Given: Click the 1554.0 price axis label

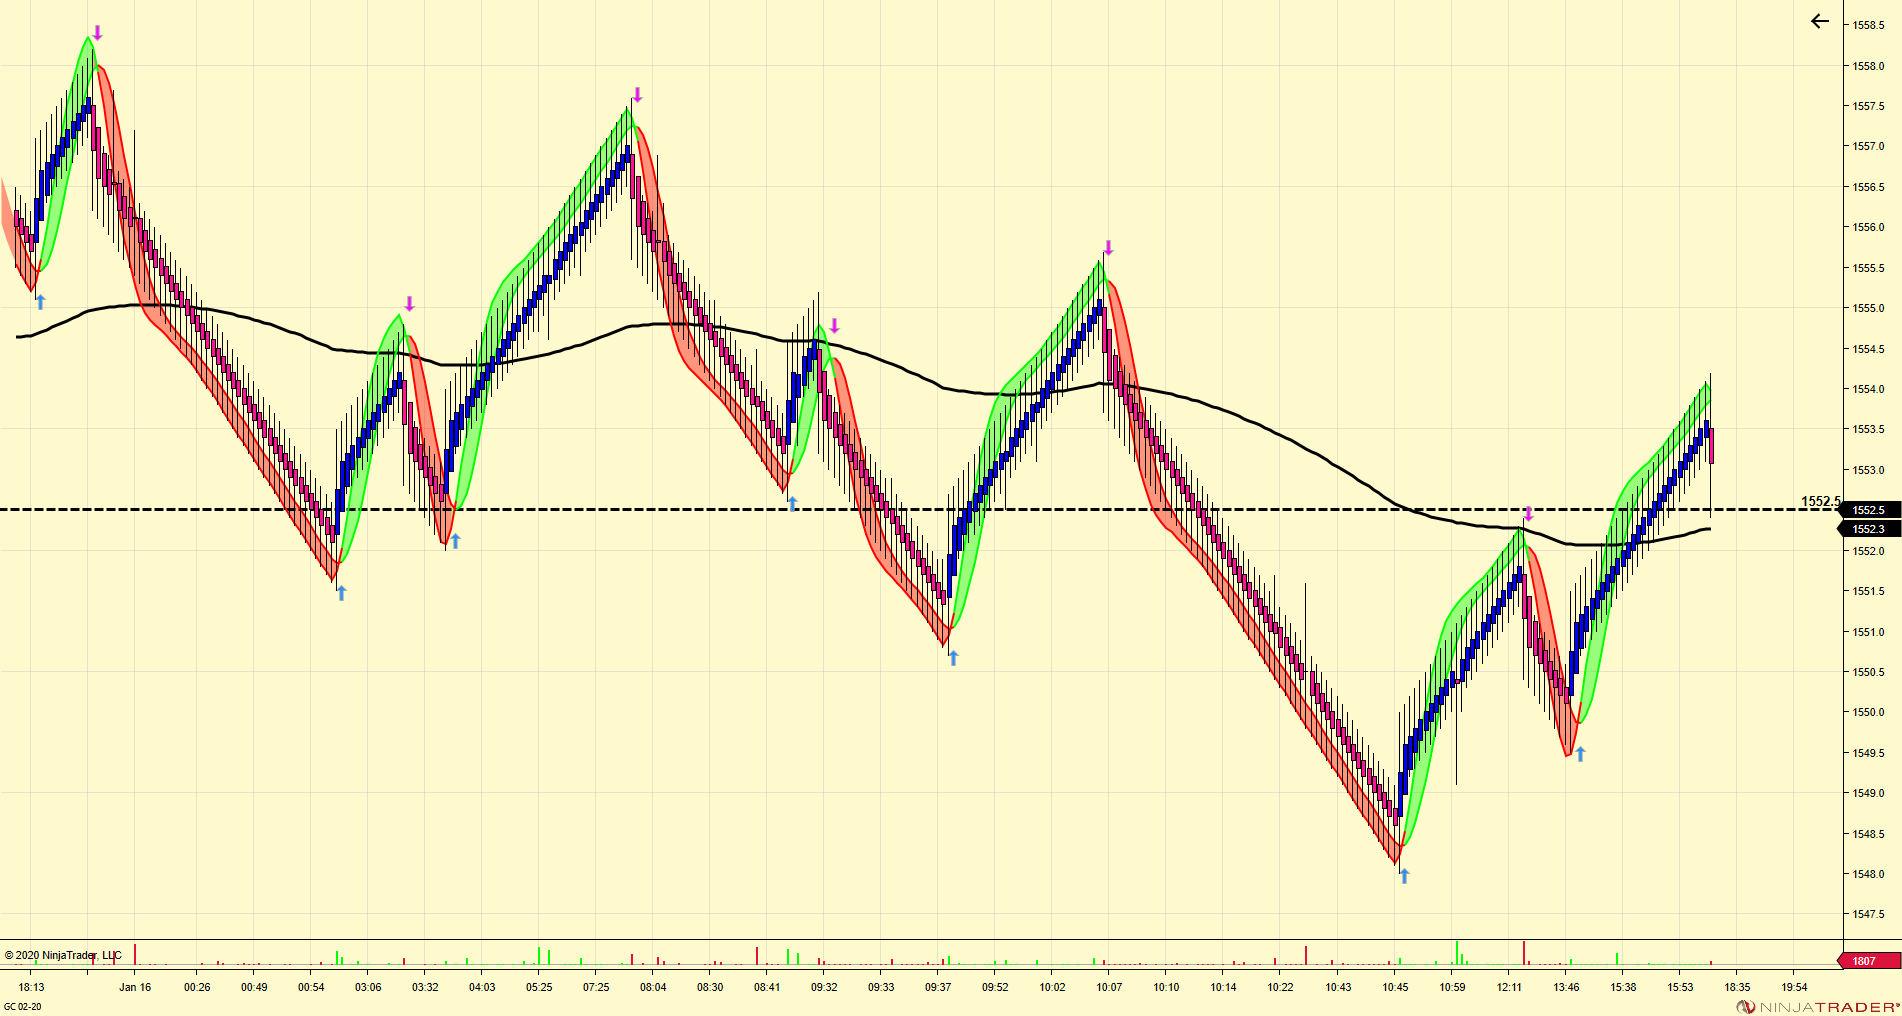Looking at the screenshot, I should click(x=1868, y=389).
